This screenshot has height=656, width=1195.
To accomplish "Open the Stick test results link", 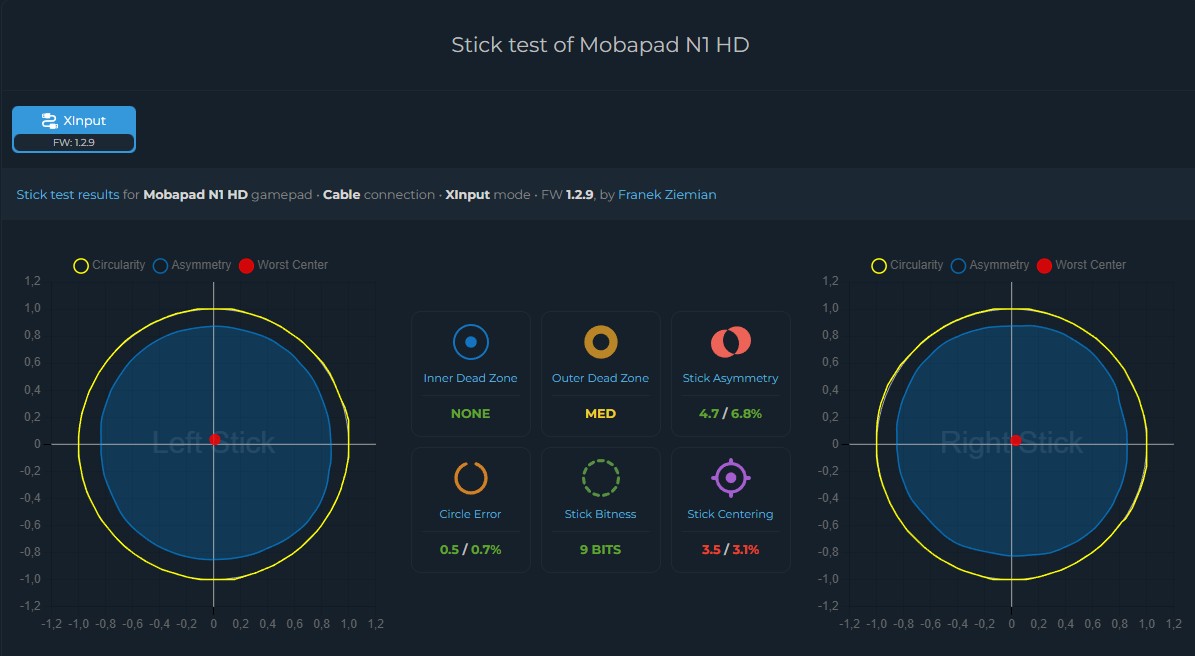I will pyautogui.click(x=68, y=194).
